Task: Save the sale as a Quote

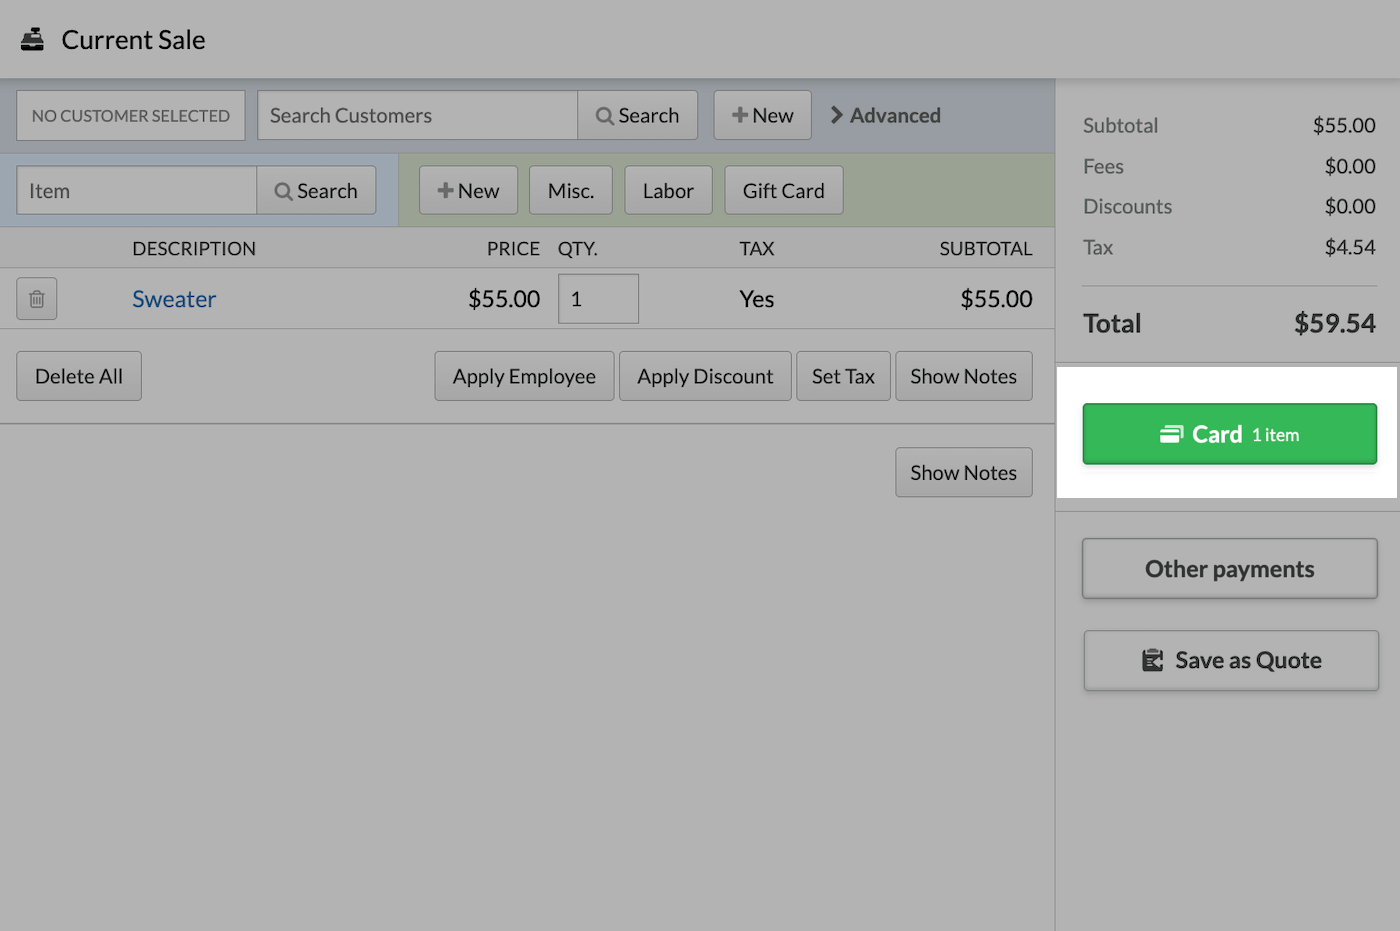Action: (1231, 661)
